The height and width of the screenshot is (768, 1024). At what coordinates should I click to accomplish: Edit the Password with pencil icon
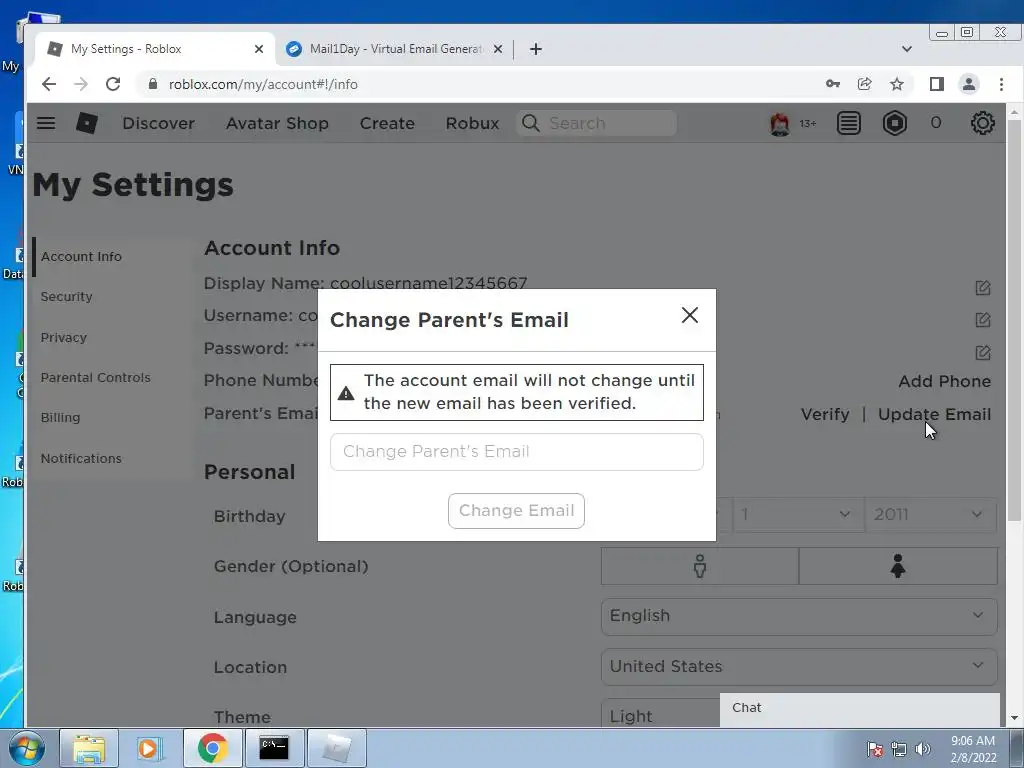tap(982, 353)
